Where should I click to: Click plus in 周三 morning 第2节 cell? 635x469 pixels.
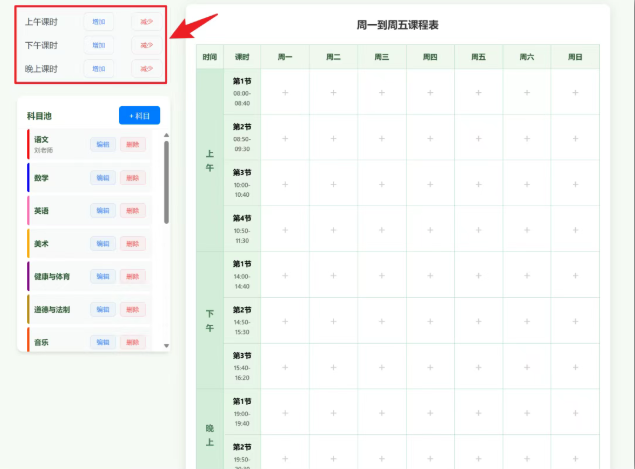click(382, 138)
